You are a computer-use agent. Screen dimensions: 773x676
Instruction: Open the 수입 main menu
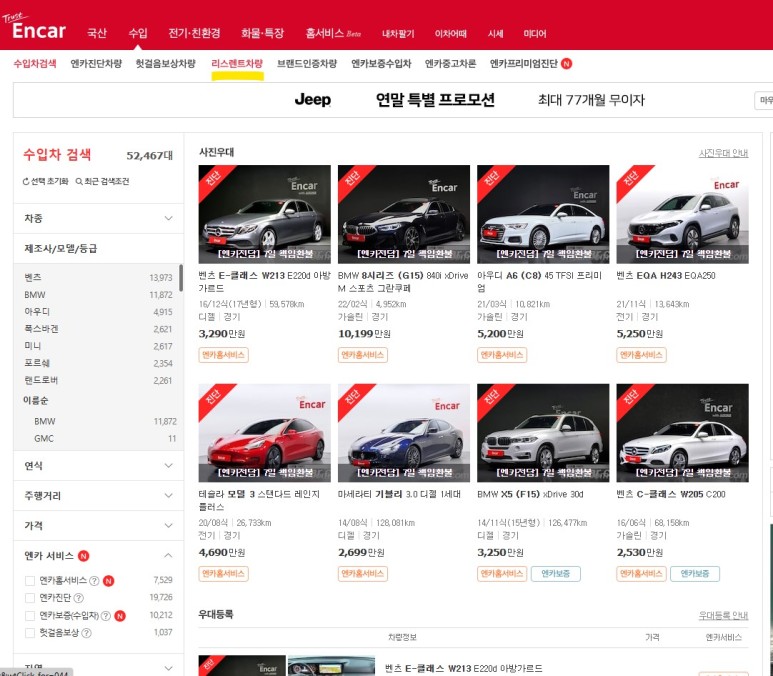138,34
